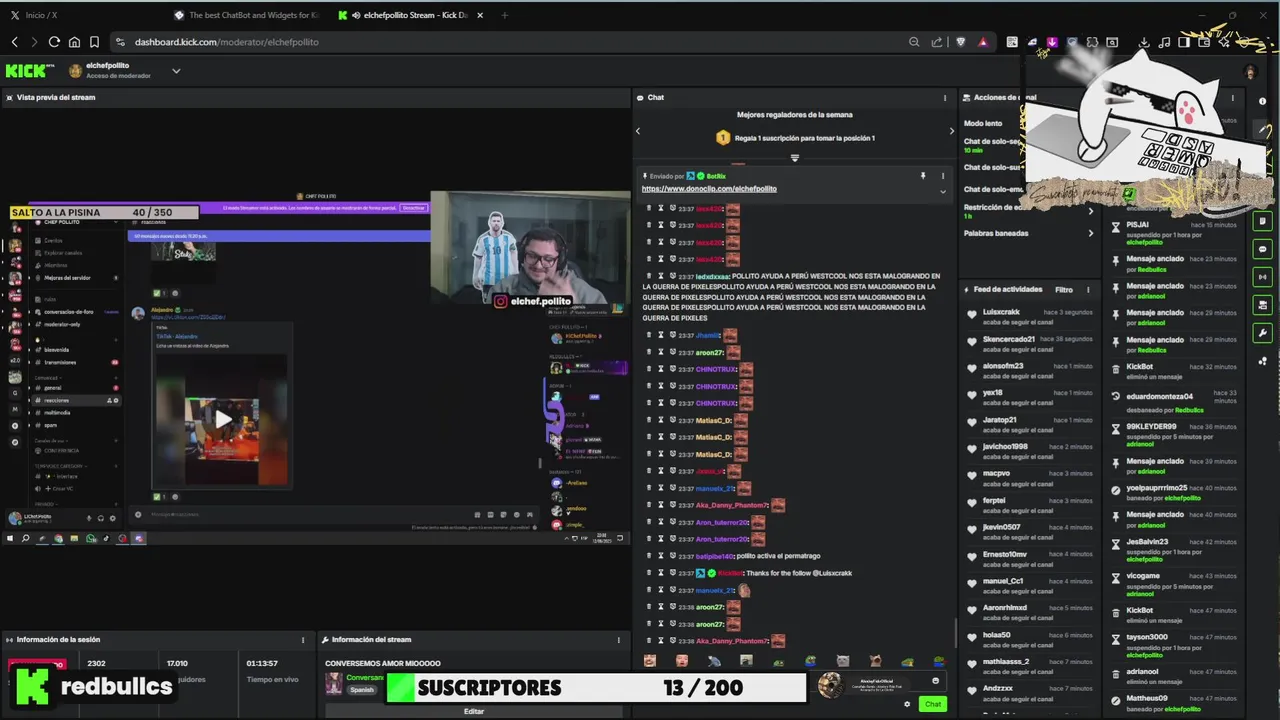Click the zoom magnifier in the address bar

point(914,42)
